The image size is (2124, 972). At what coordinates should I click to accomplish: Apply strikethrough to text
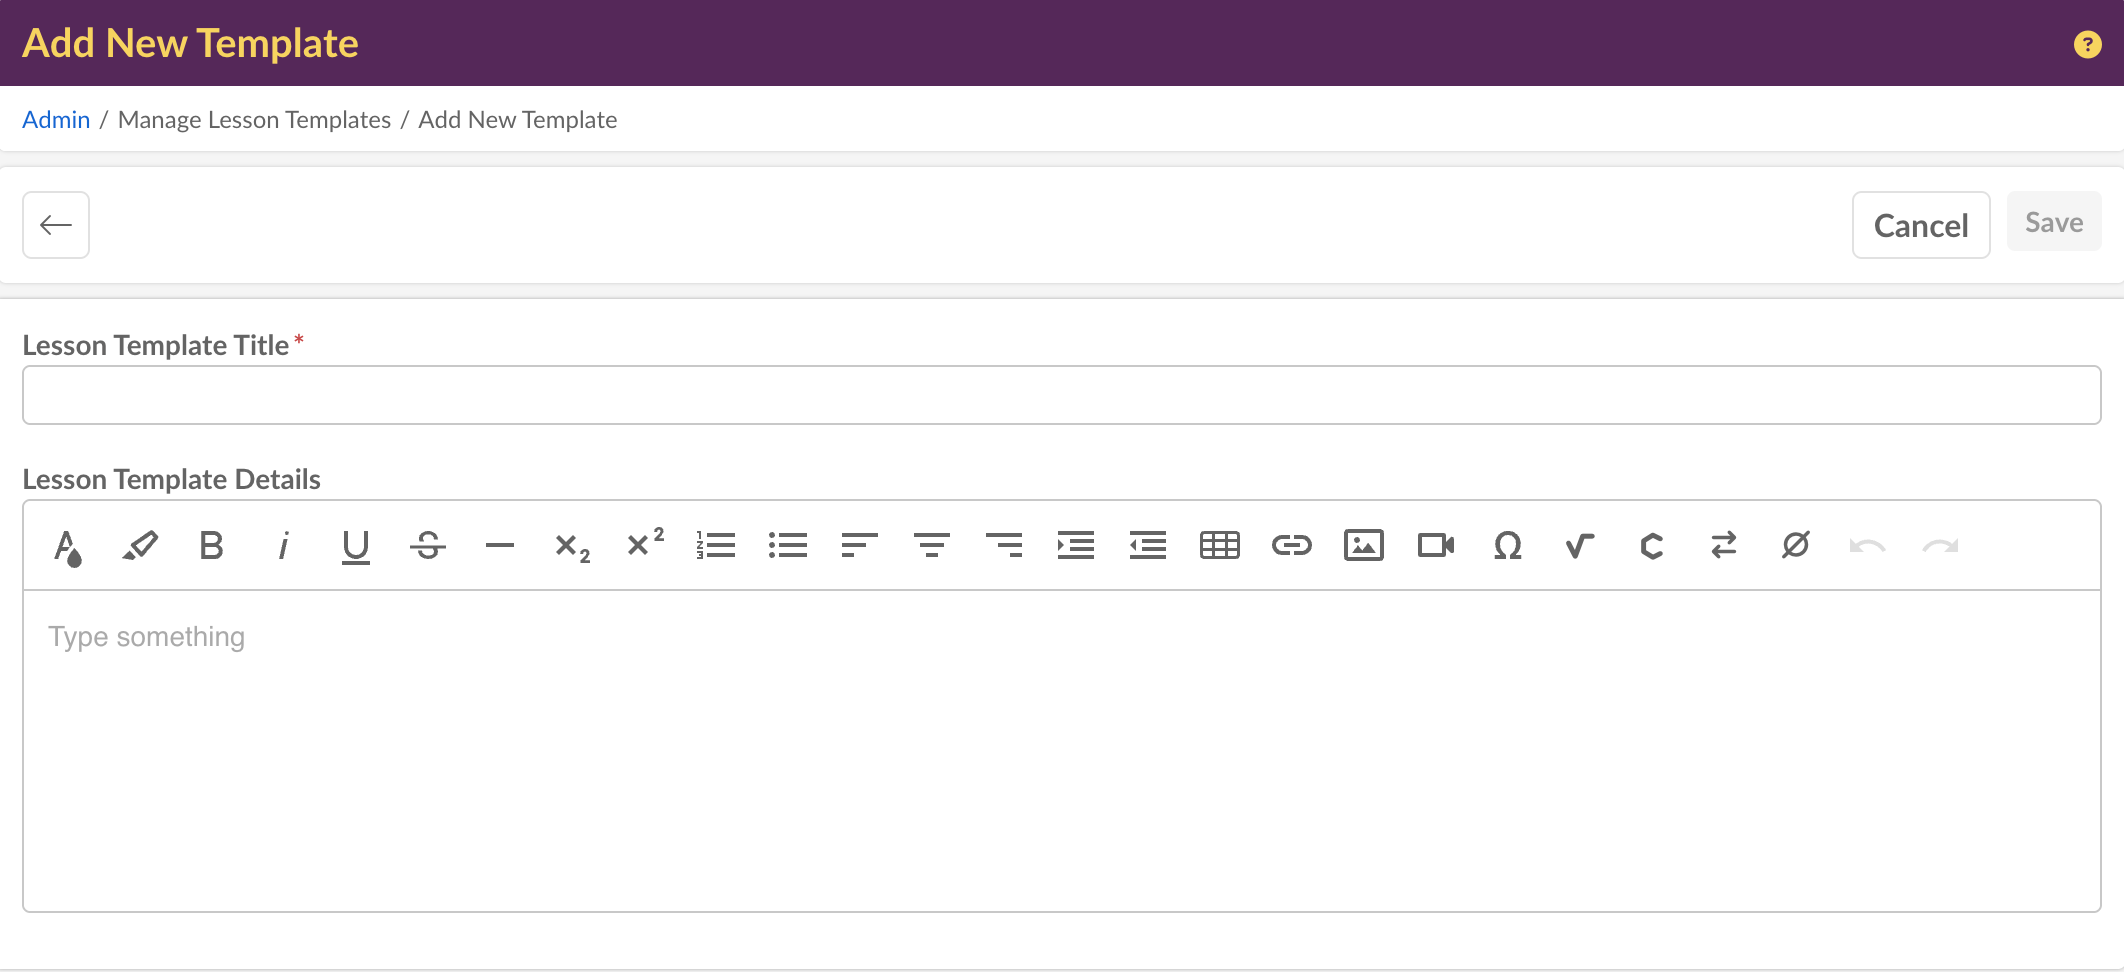[x=428, y=546]
